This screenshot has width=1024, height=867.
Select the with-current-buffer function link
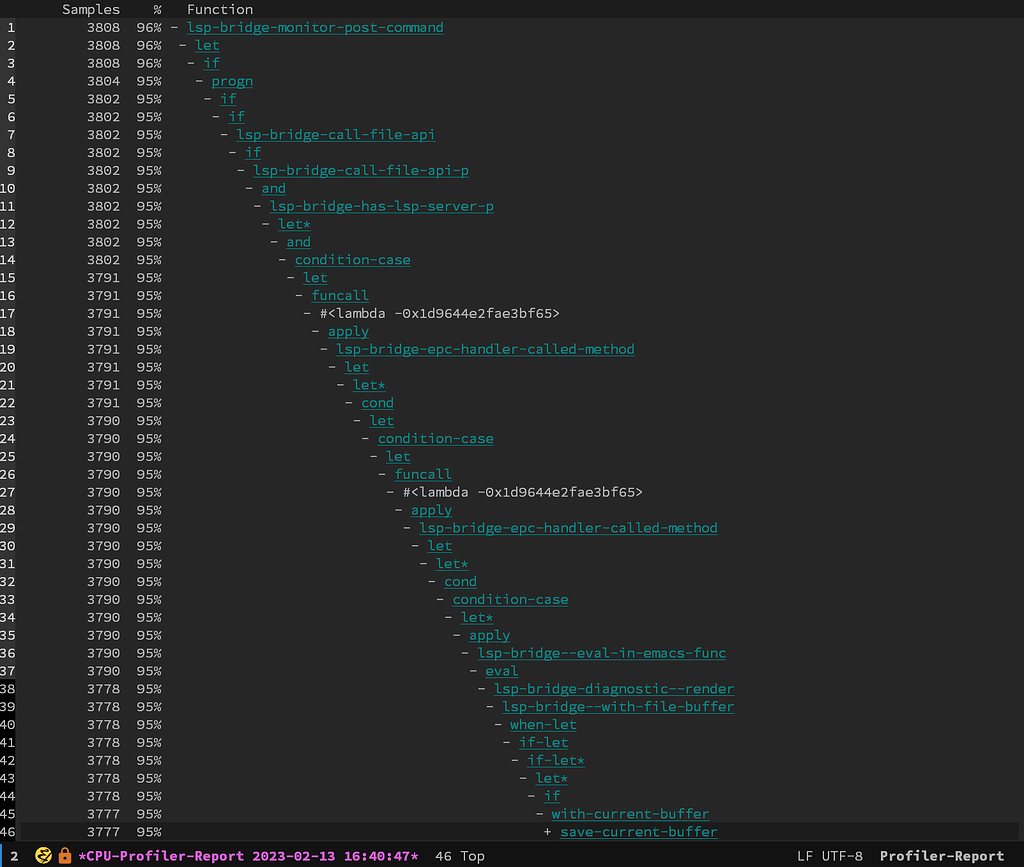[629, 814]
